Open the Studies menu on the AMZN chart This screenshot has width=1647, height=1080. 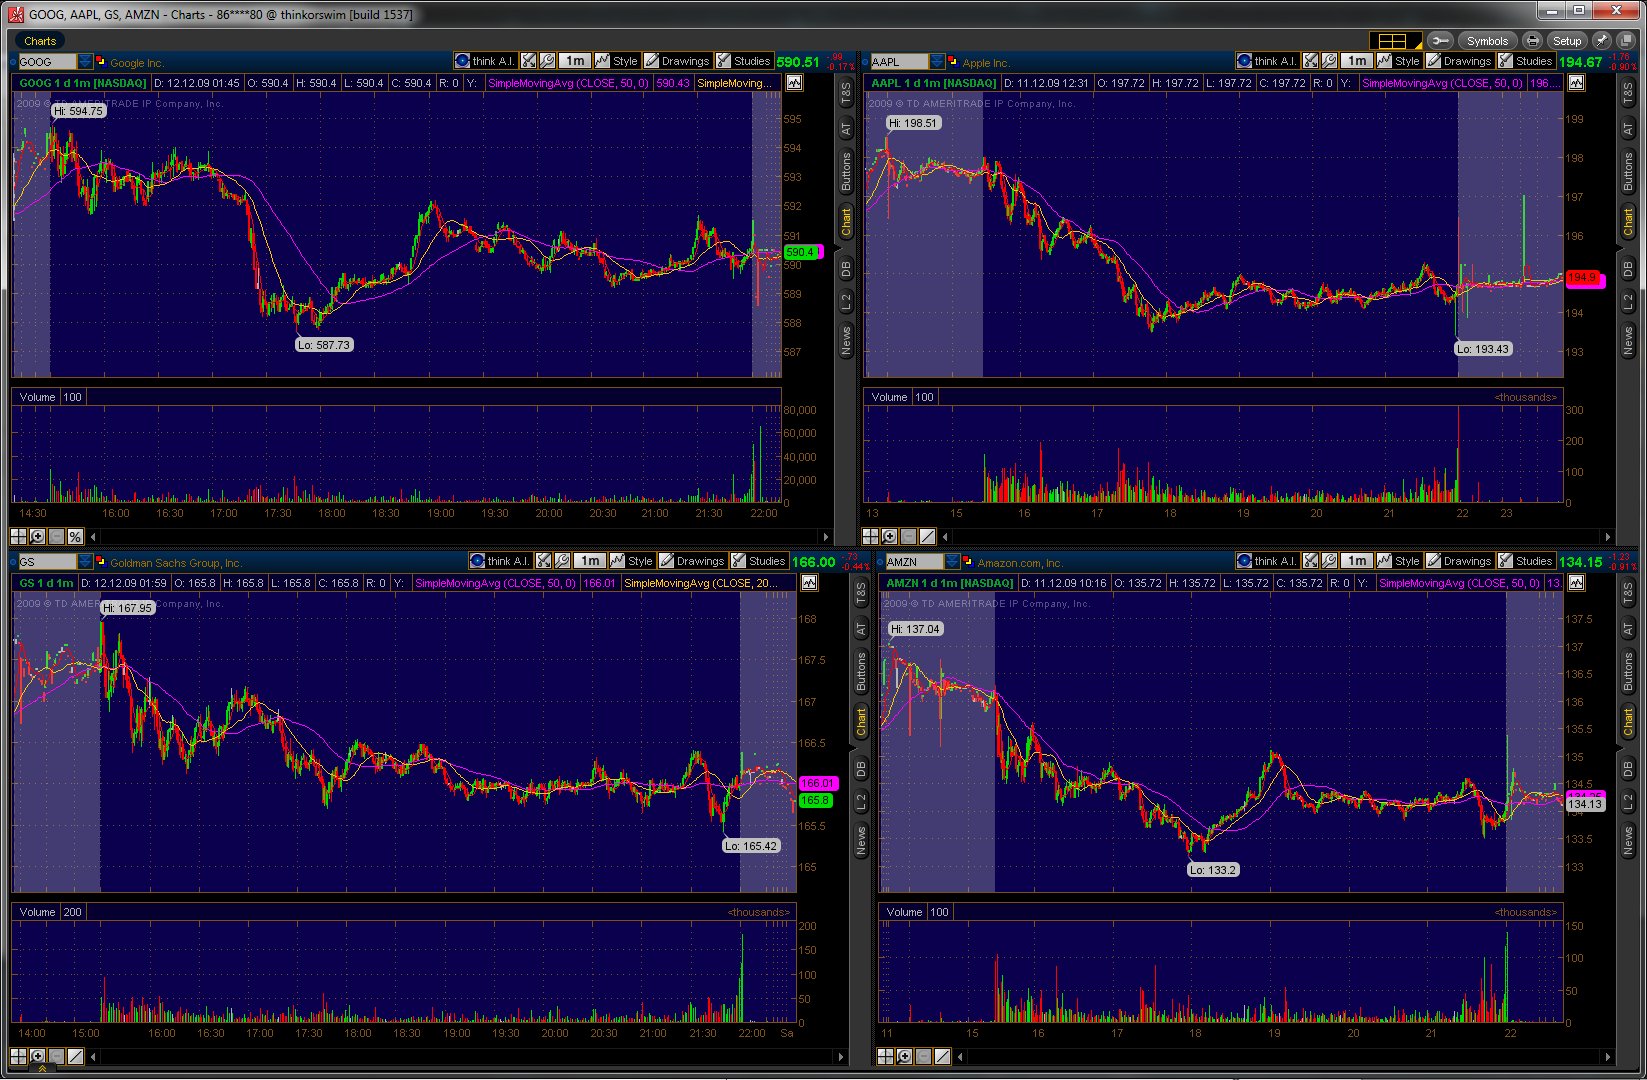click(1526, 561)
